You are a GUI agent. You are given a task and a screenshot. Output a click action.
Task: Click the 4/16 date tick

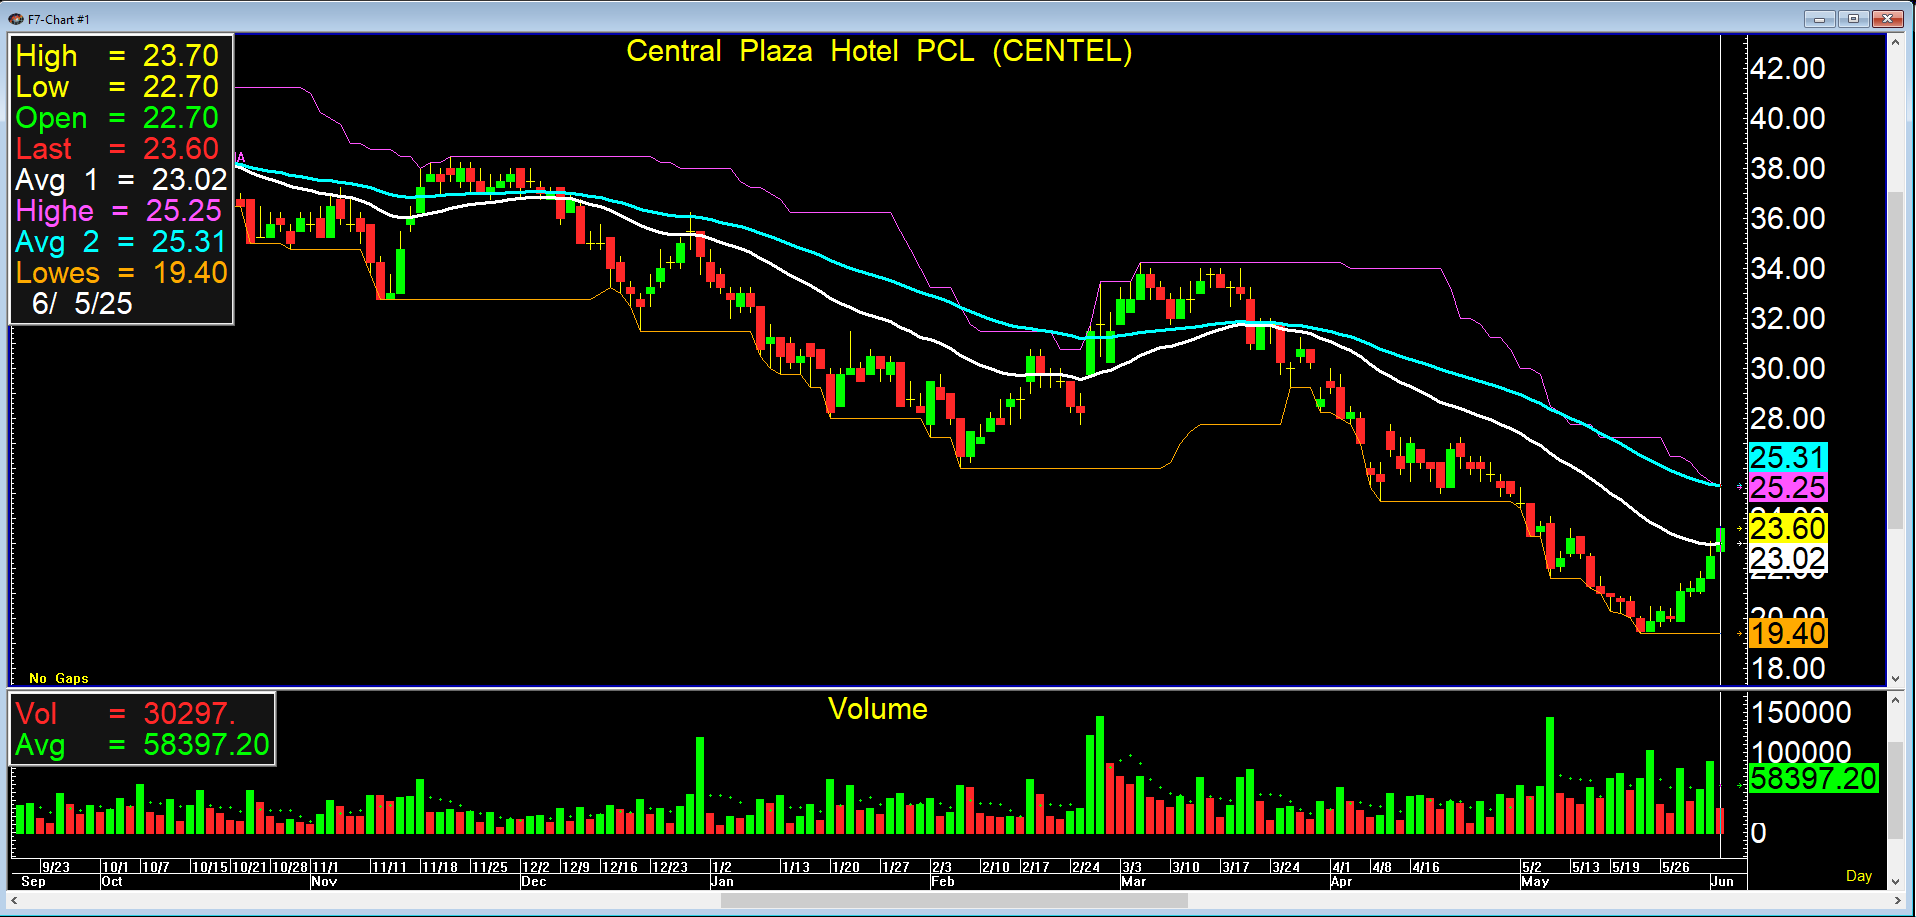[1426, 867]
